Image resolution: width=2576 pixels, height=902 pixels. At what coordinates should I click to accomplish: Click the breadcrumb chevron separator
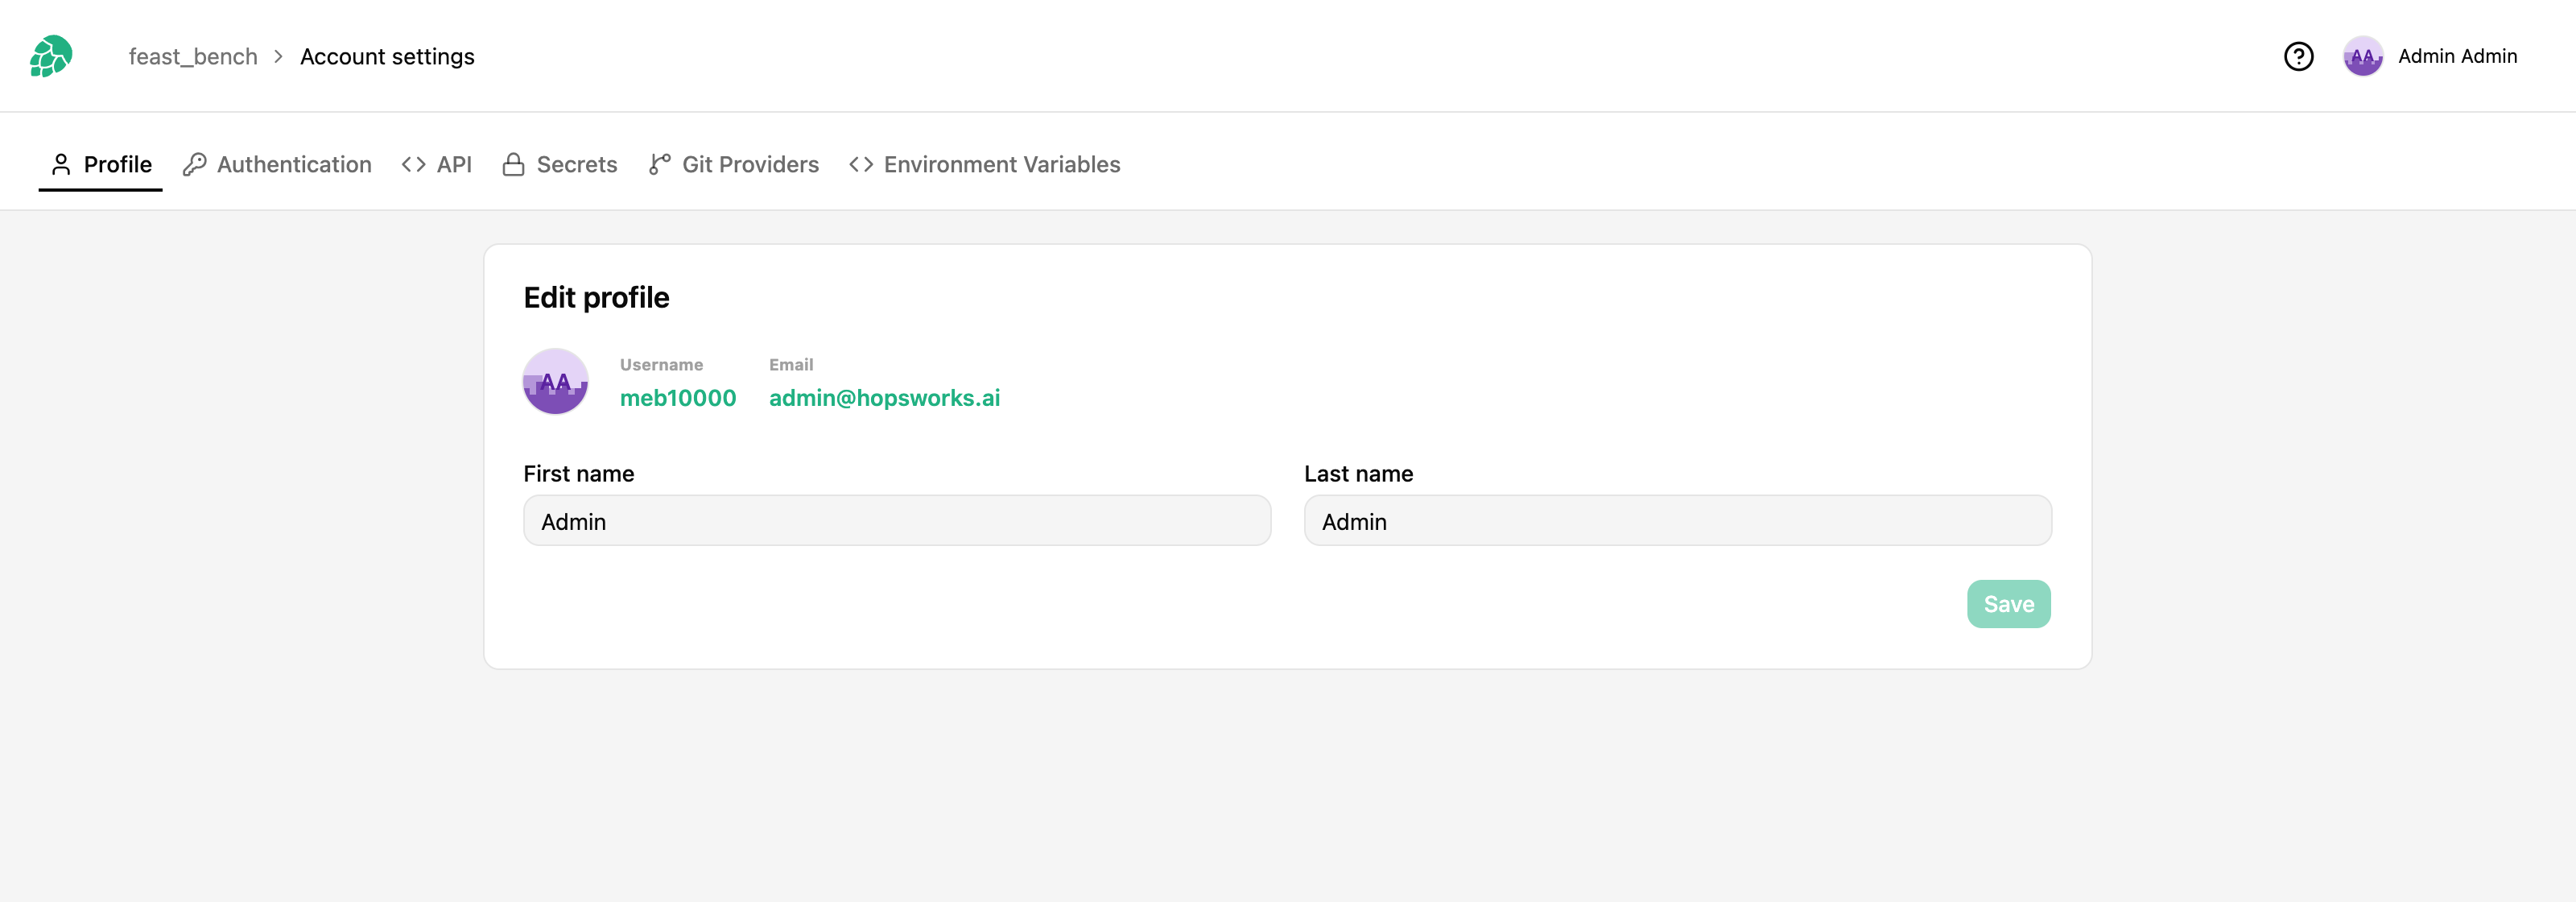click(278, 57)
